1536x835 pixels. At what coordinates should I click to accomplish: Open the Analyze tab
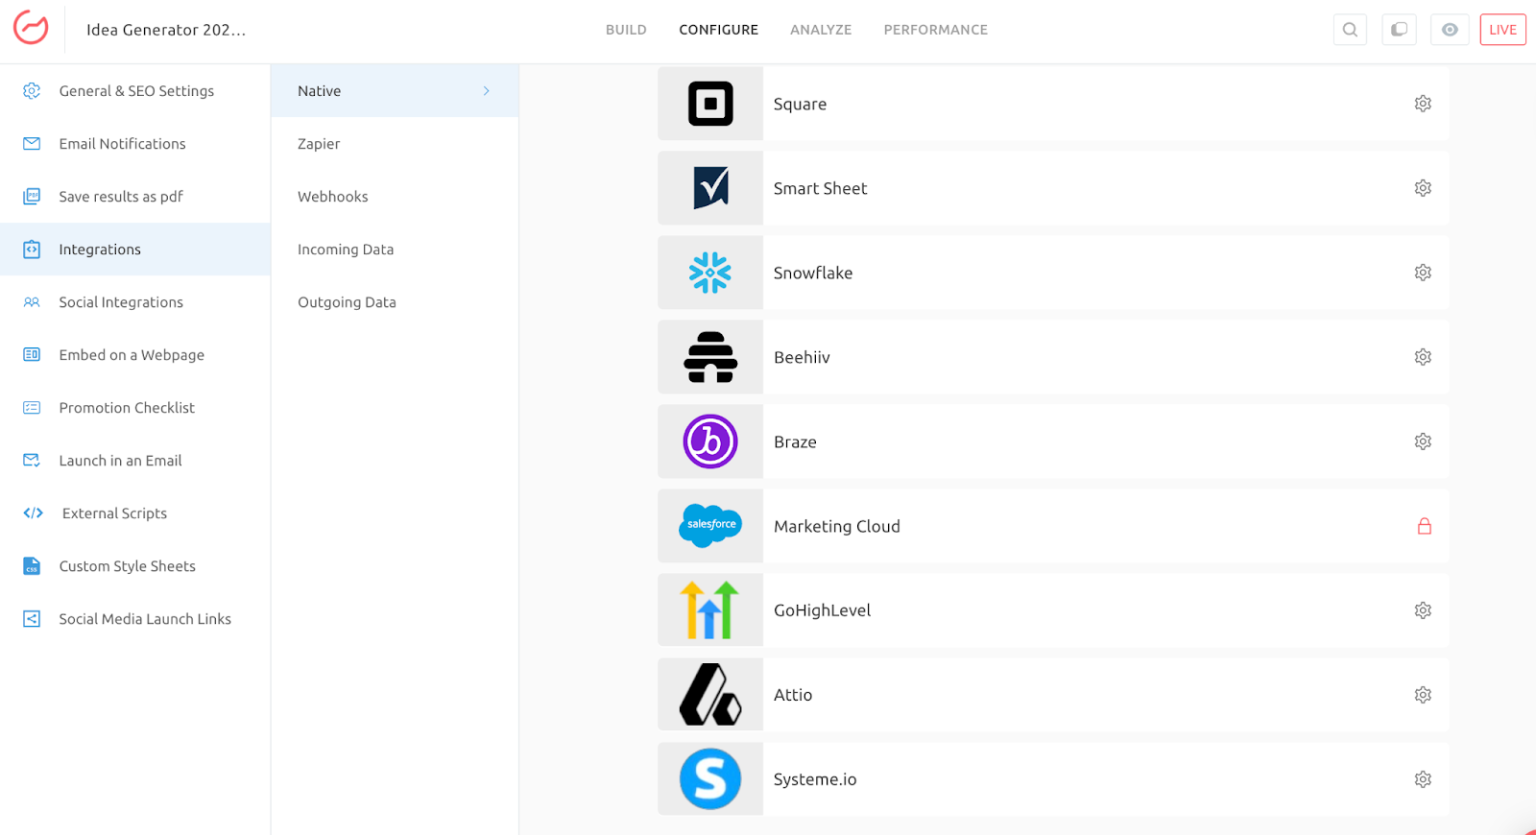click(820, 30)
